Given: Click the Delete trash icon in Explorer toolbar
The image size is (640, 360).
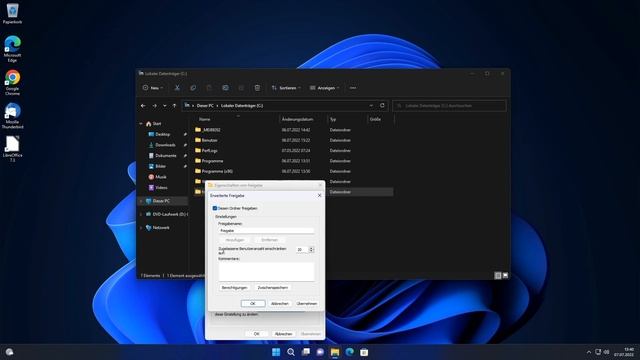Looking at the screenshot, I should point(257,88).
